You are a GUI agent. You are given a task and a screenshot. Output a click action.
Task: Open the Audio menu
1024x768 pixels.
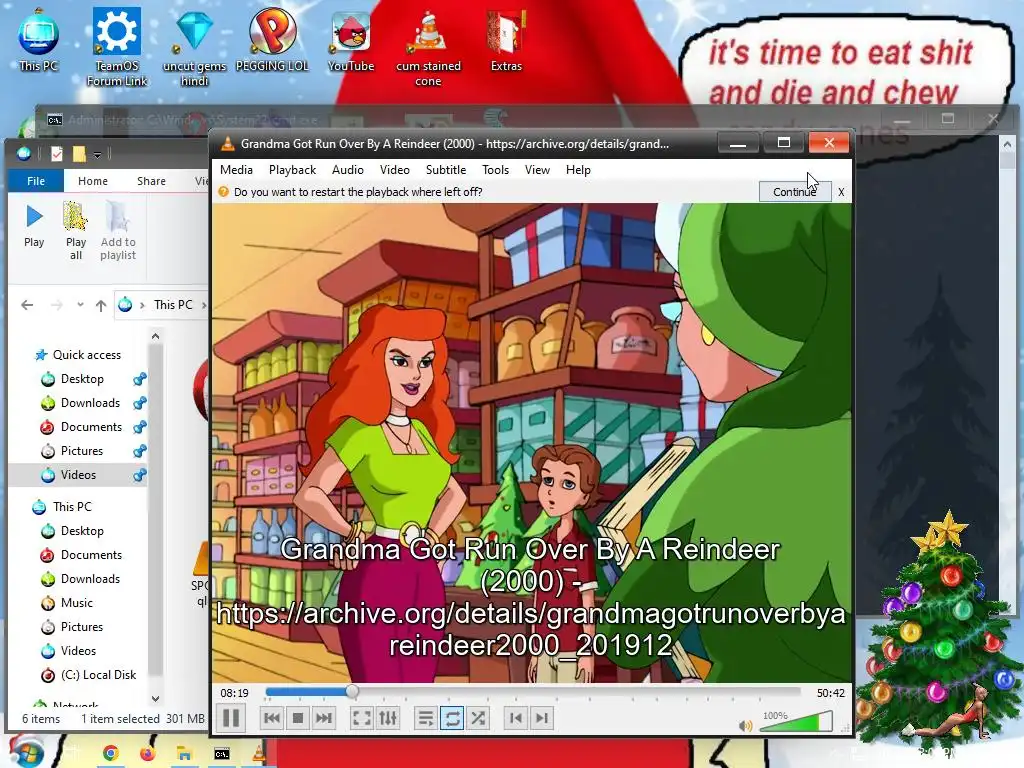tap(347, 170)
